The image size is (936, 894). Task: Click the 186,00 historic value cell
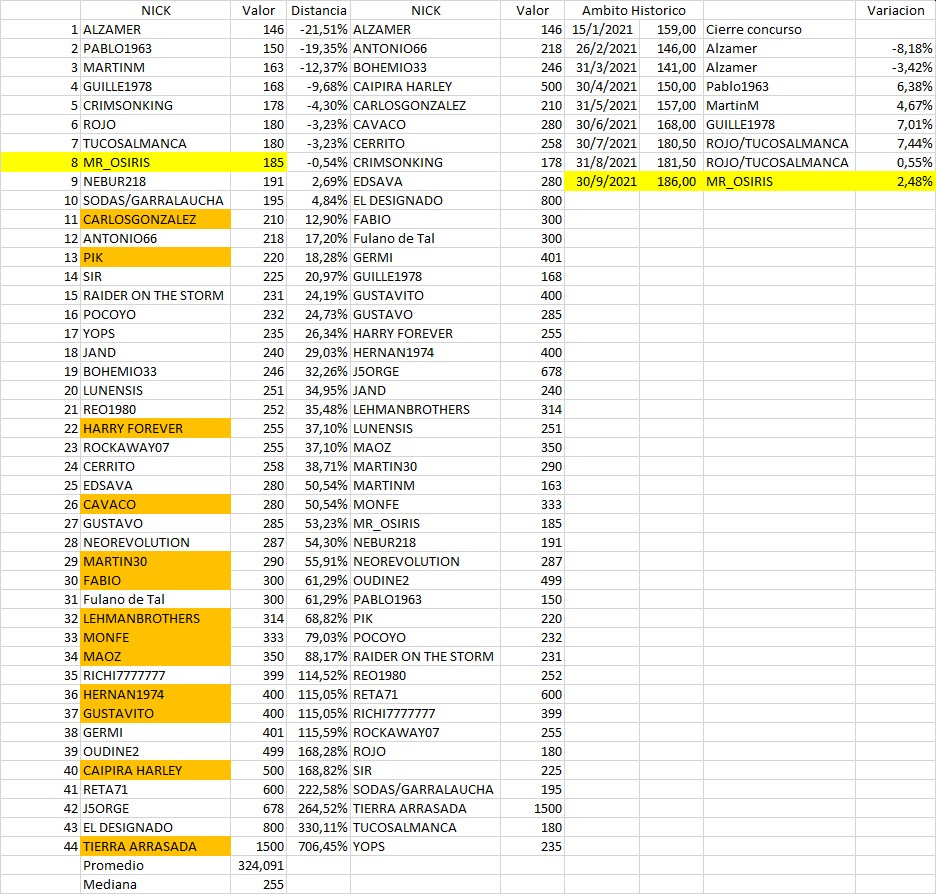pos(676,181)
